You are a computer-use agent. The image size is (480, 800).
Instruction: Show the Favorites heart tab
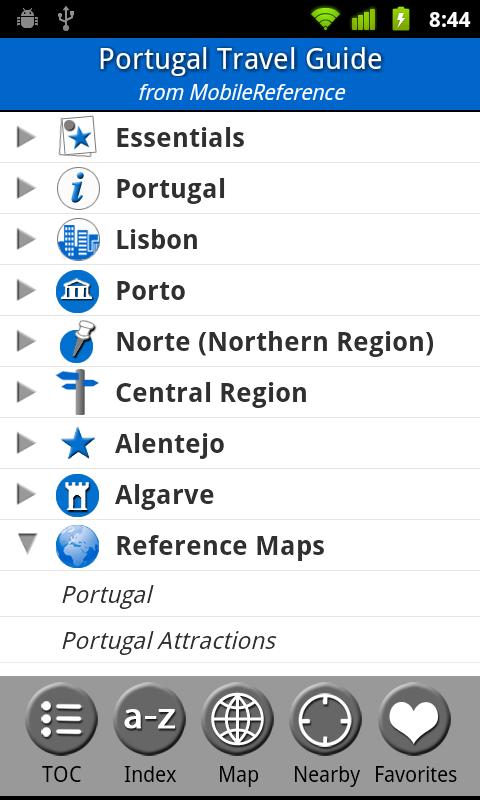coord(415,736)
